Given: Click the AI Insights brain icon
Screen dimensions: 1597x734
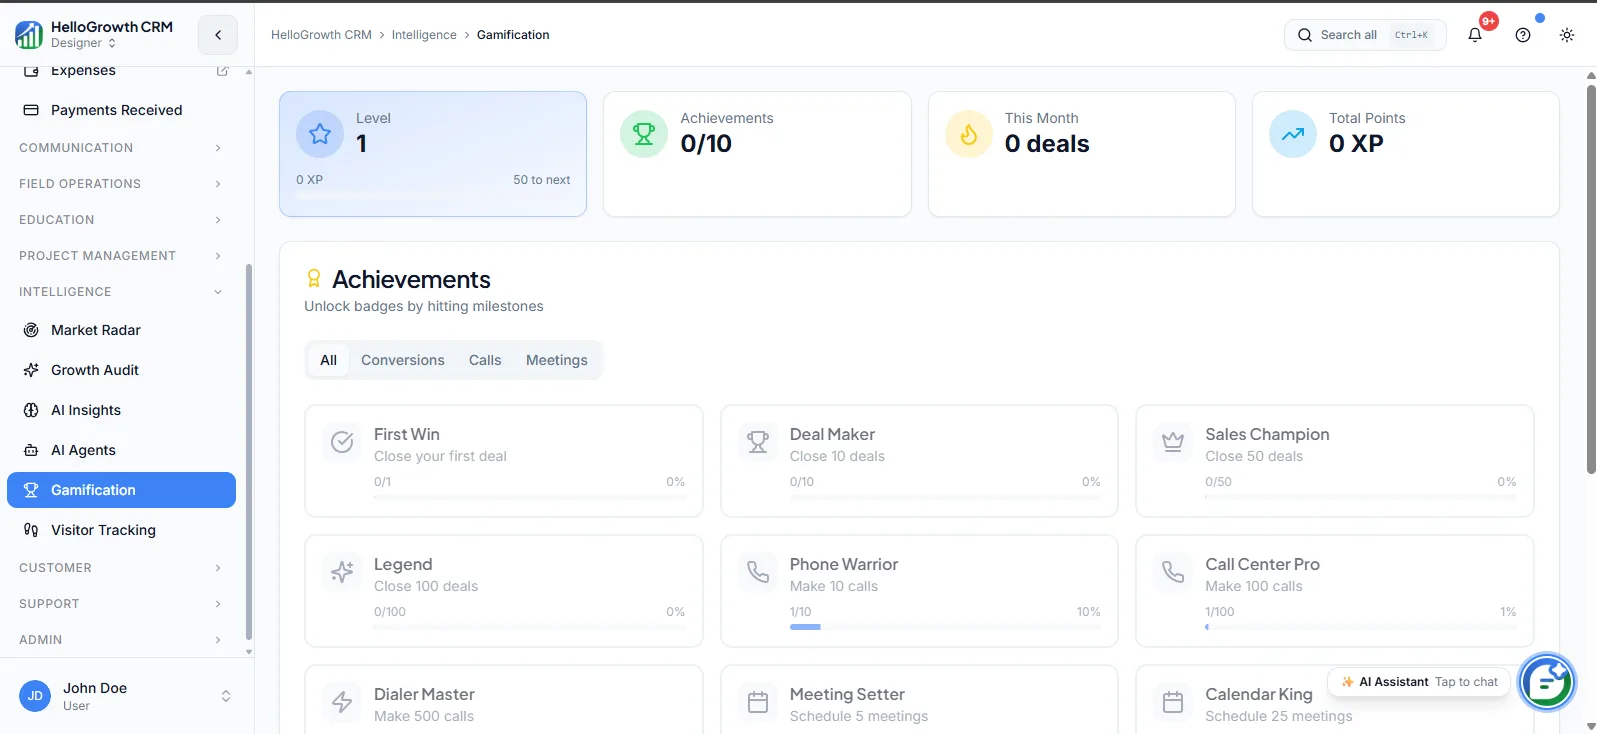Looking at the screenshot, I should (31, 410).
